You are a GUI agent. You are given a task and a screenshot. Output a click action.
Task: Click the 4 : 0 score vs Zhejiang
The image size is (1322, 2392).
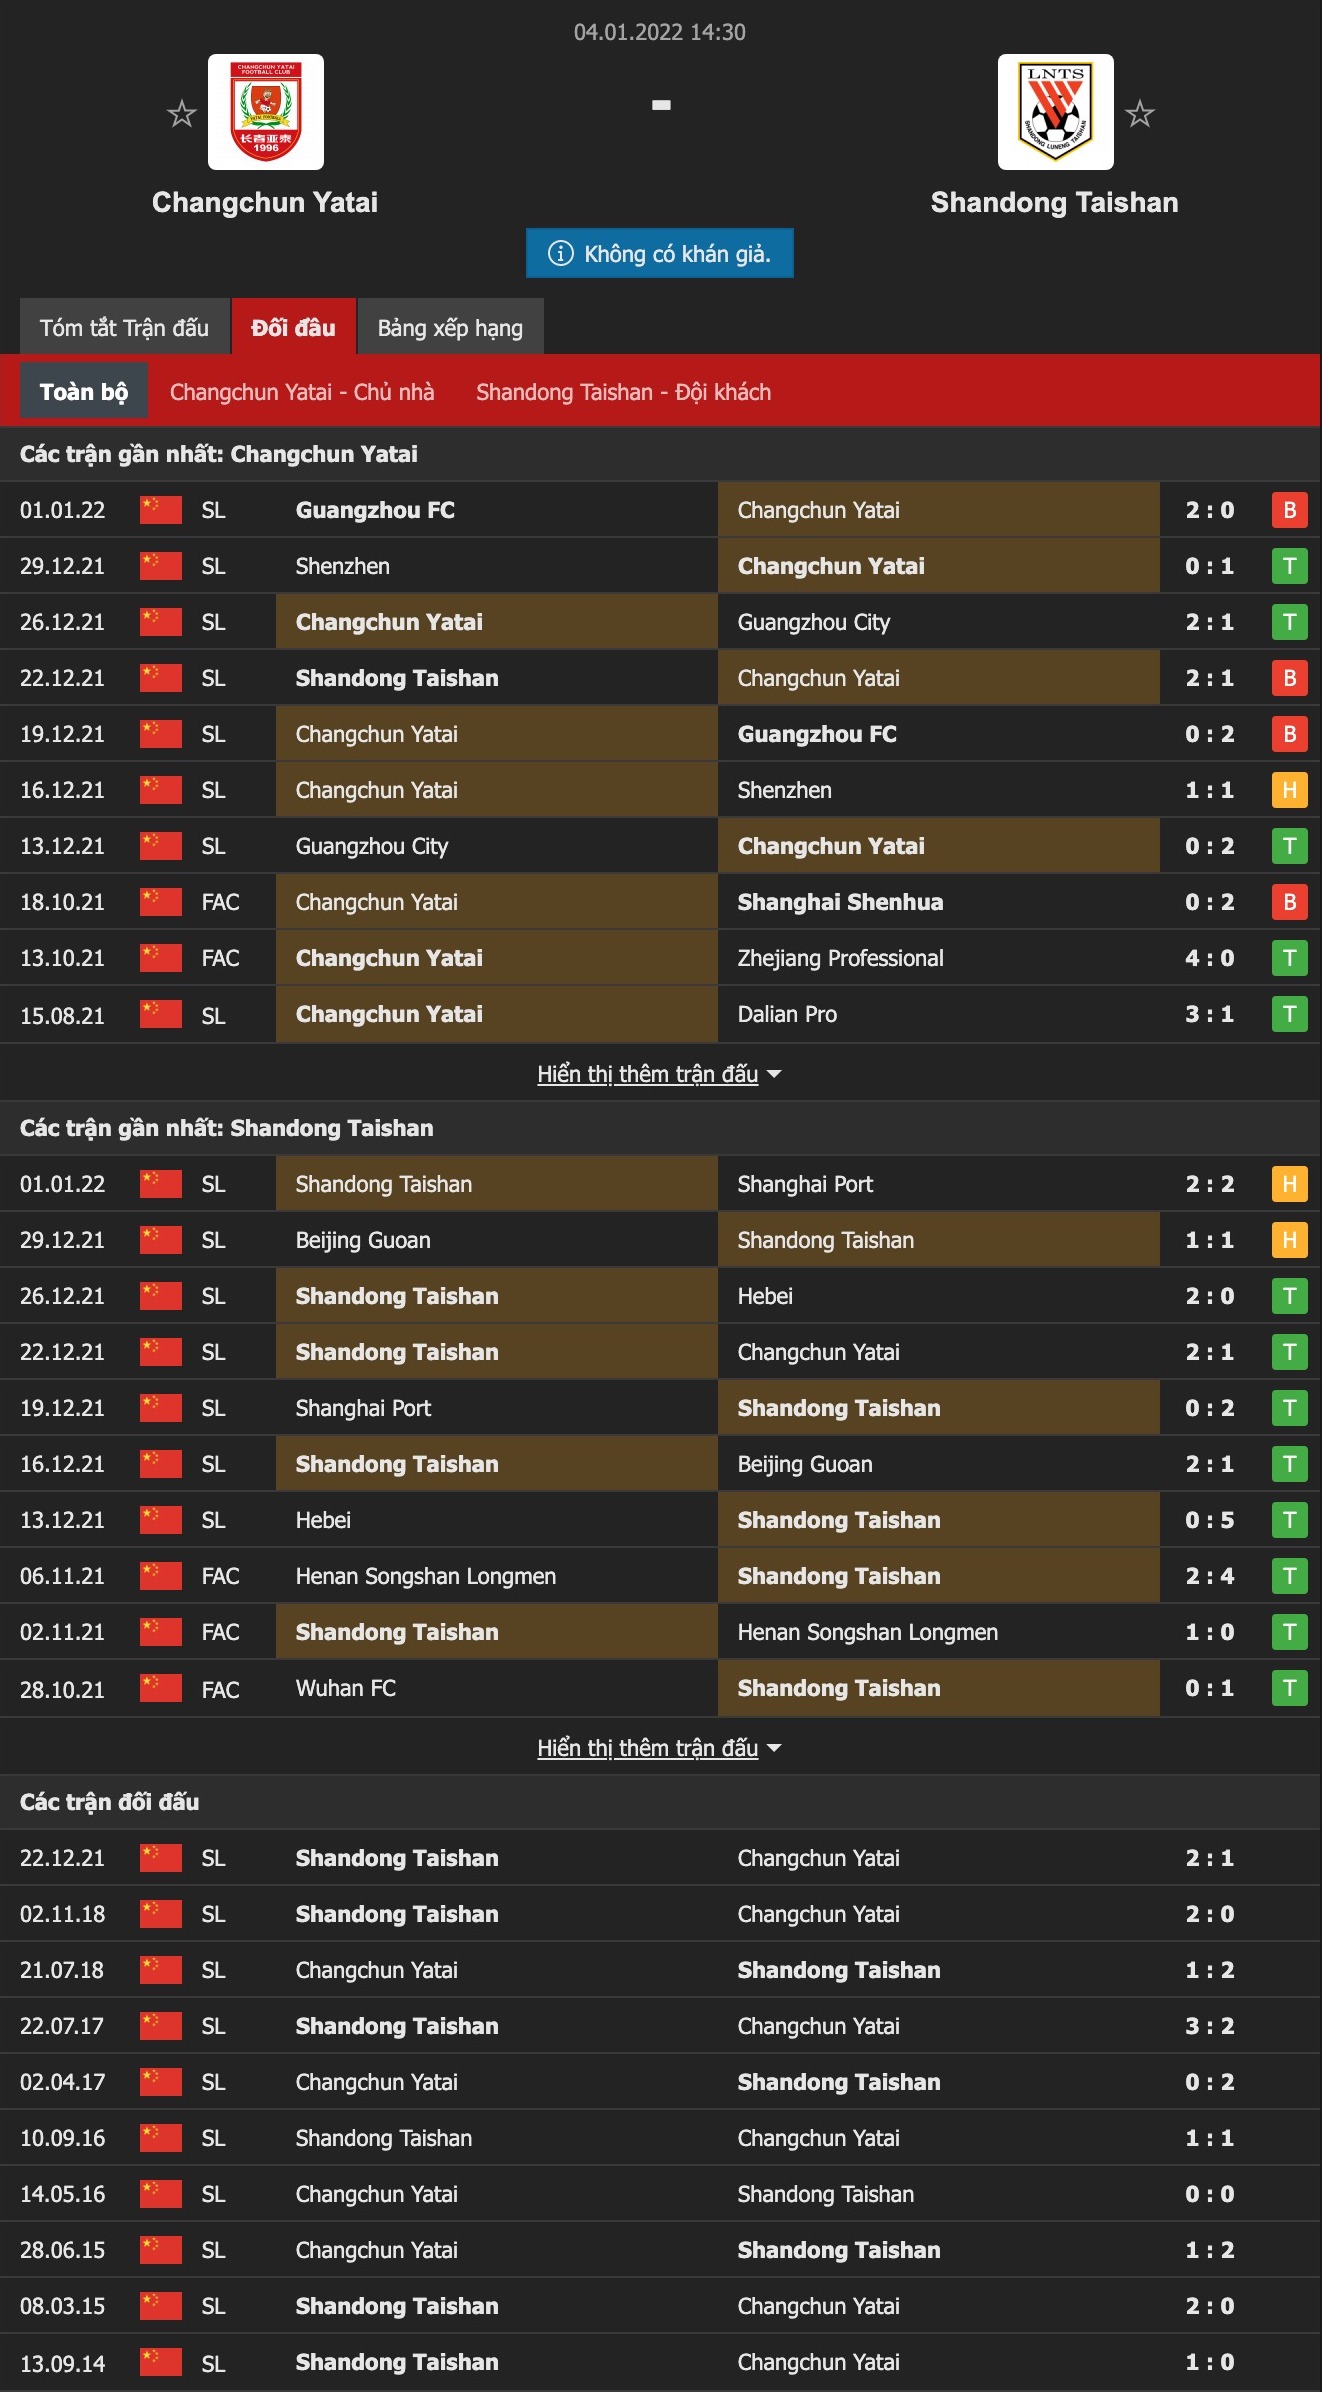pyautogui.click(x=1210, y=958)
